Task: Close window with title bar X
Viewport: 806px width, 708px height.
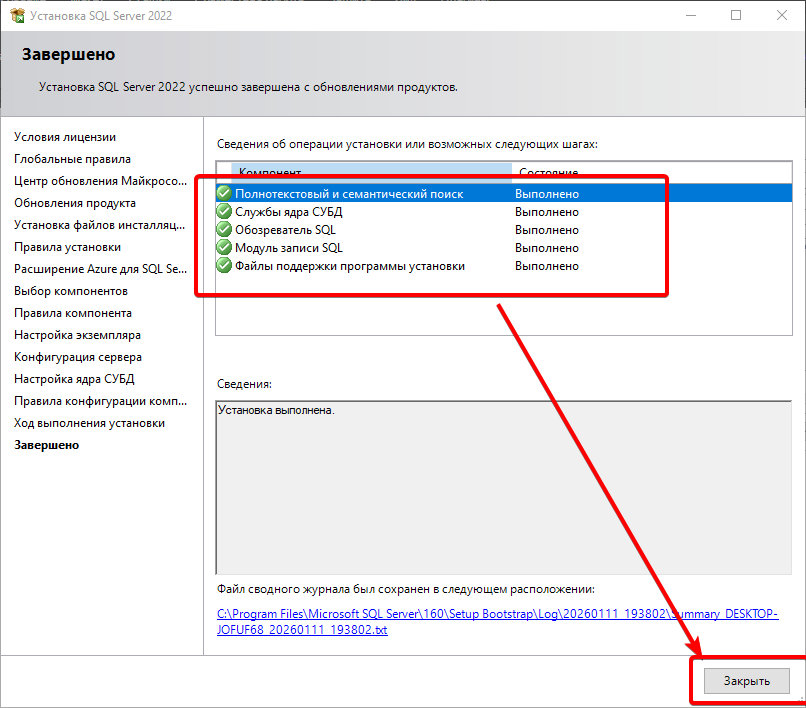Action: (782, 15)
